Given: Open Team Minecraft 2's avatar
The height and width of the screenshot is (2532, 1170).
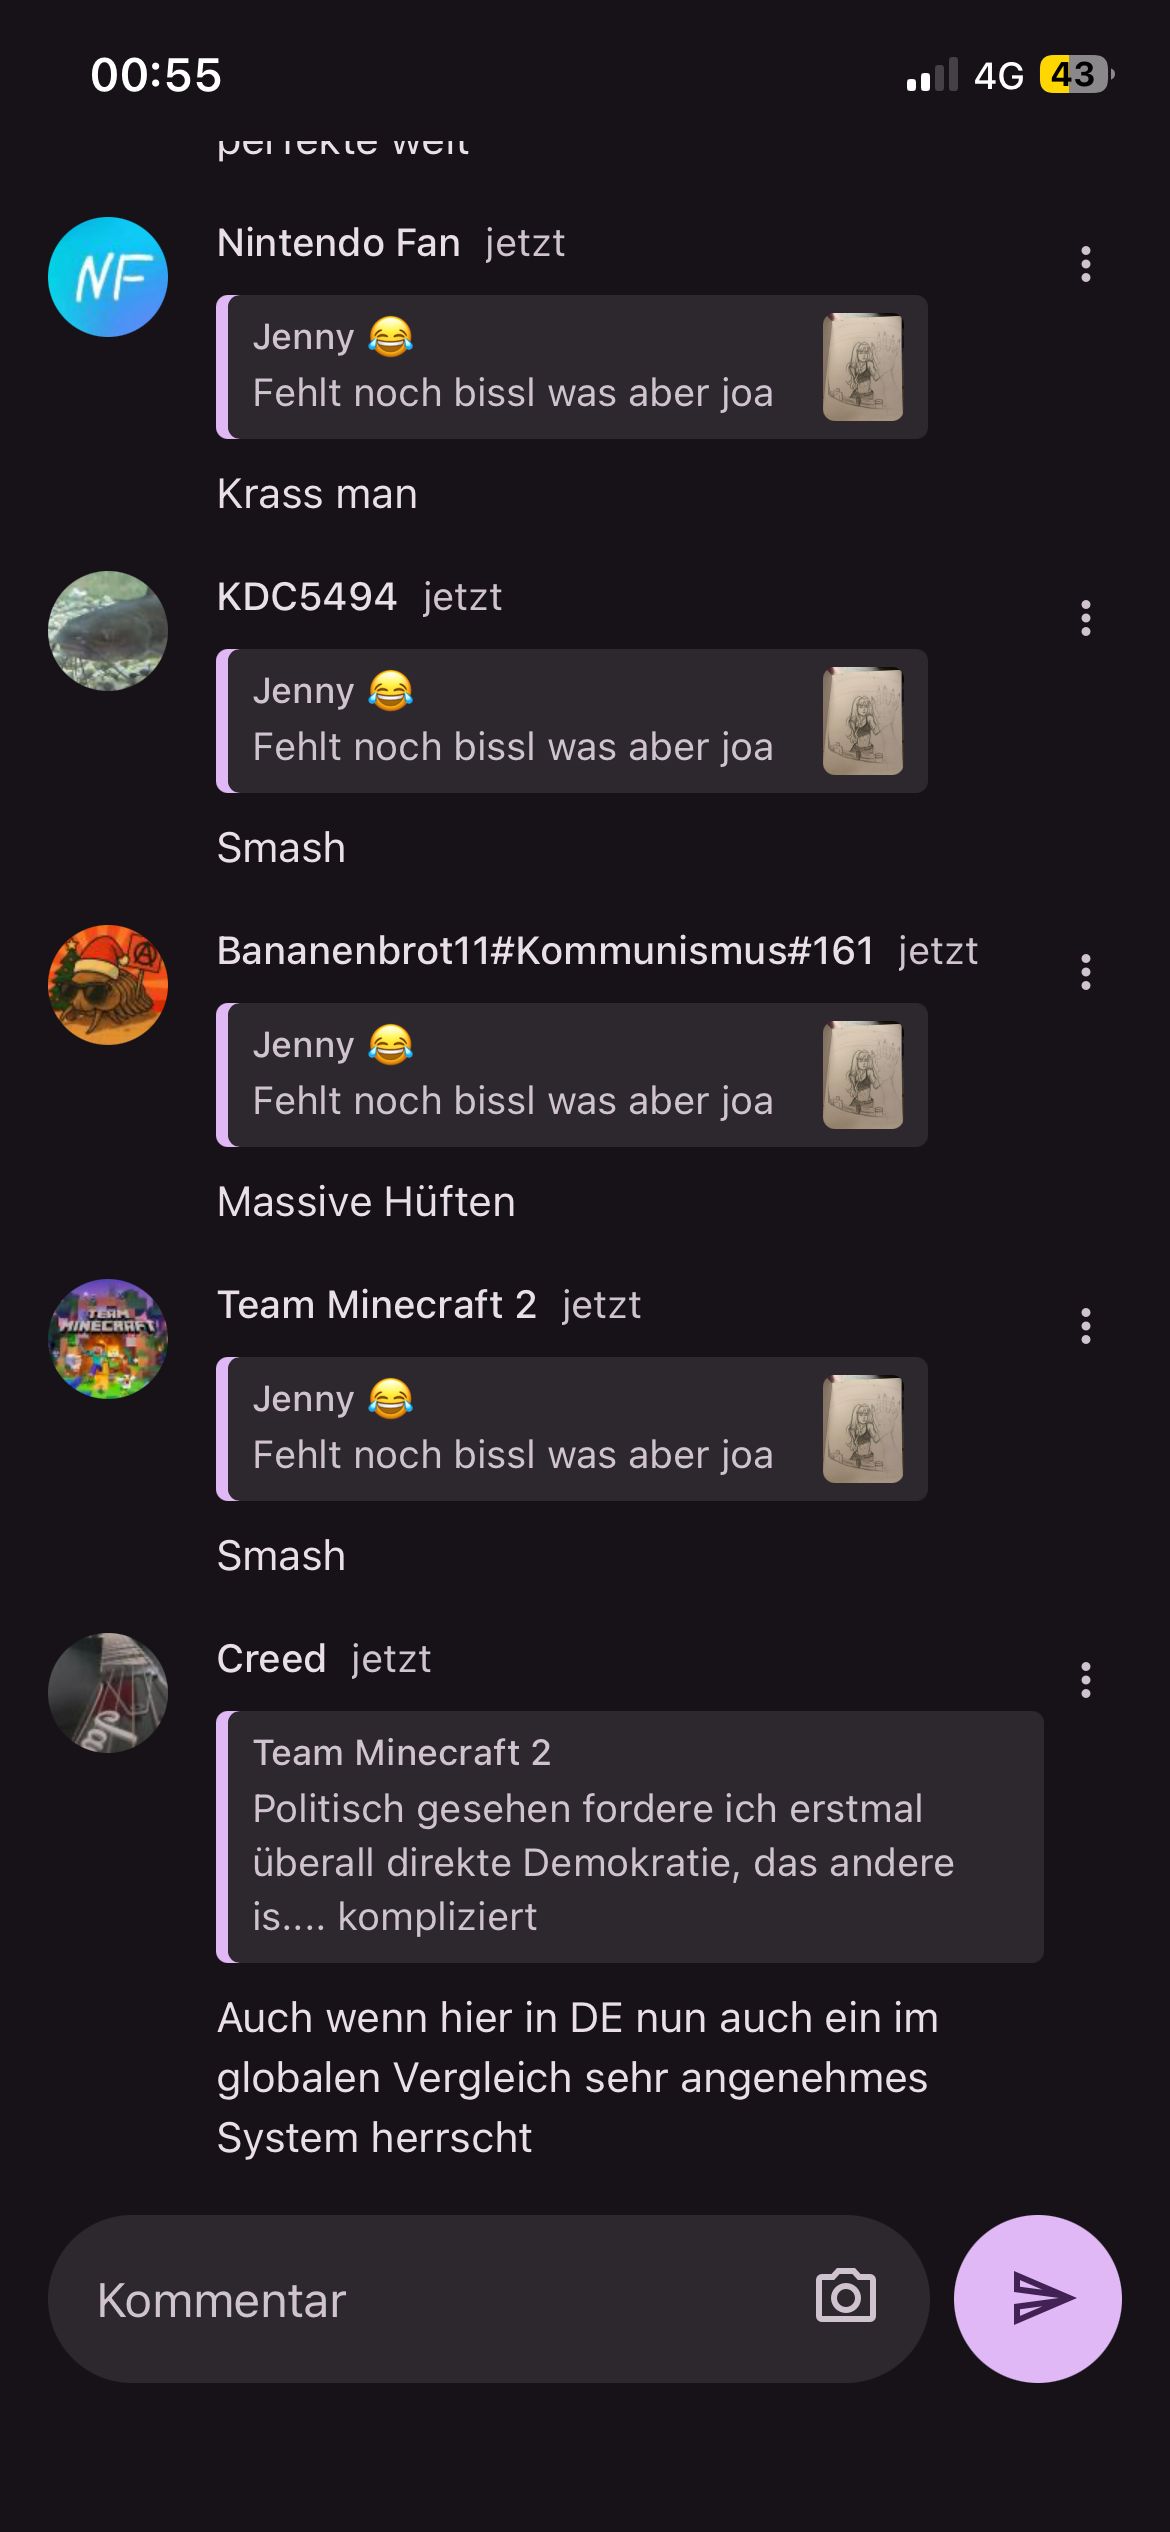Looking at the screenshot, I should click(108, 1339).
